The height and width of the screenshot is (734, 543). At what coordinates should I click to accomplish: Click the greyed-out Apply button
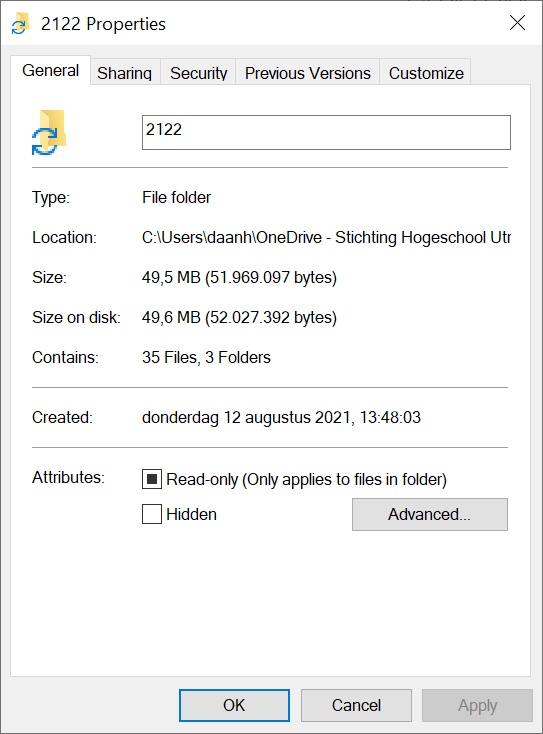pyautogui.click(x=477, y=705)
